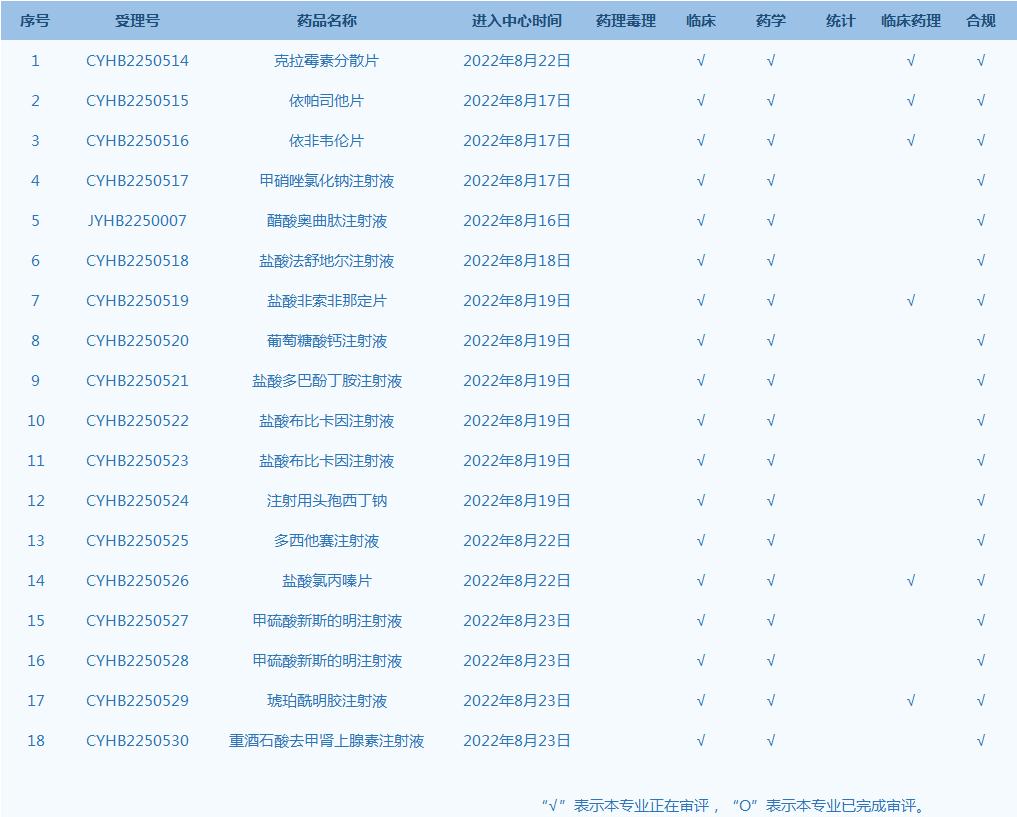The image size is (1017, 817).
Task: Select acceptance number JYHB2250007
Action: (137, 221)
